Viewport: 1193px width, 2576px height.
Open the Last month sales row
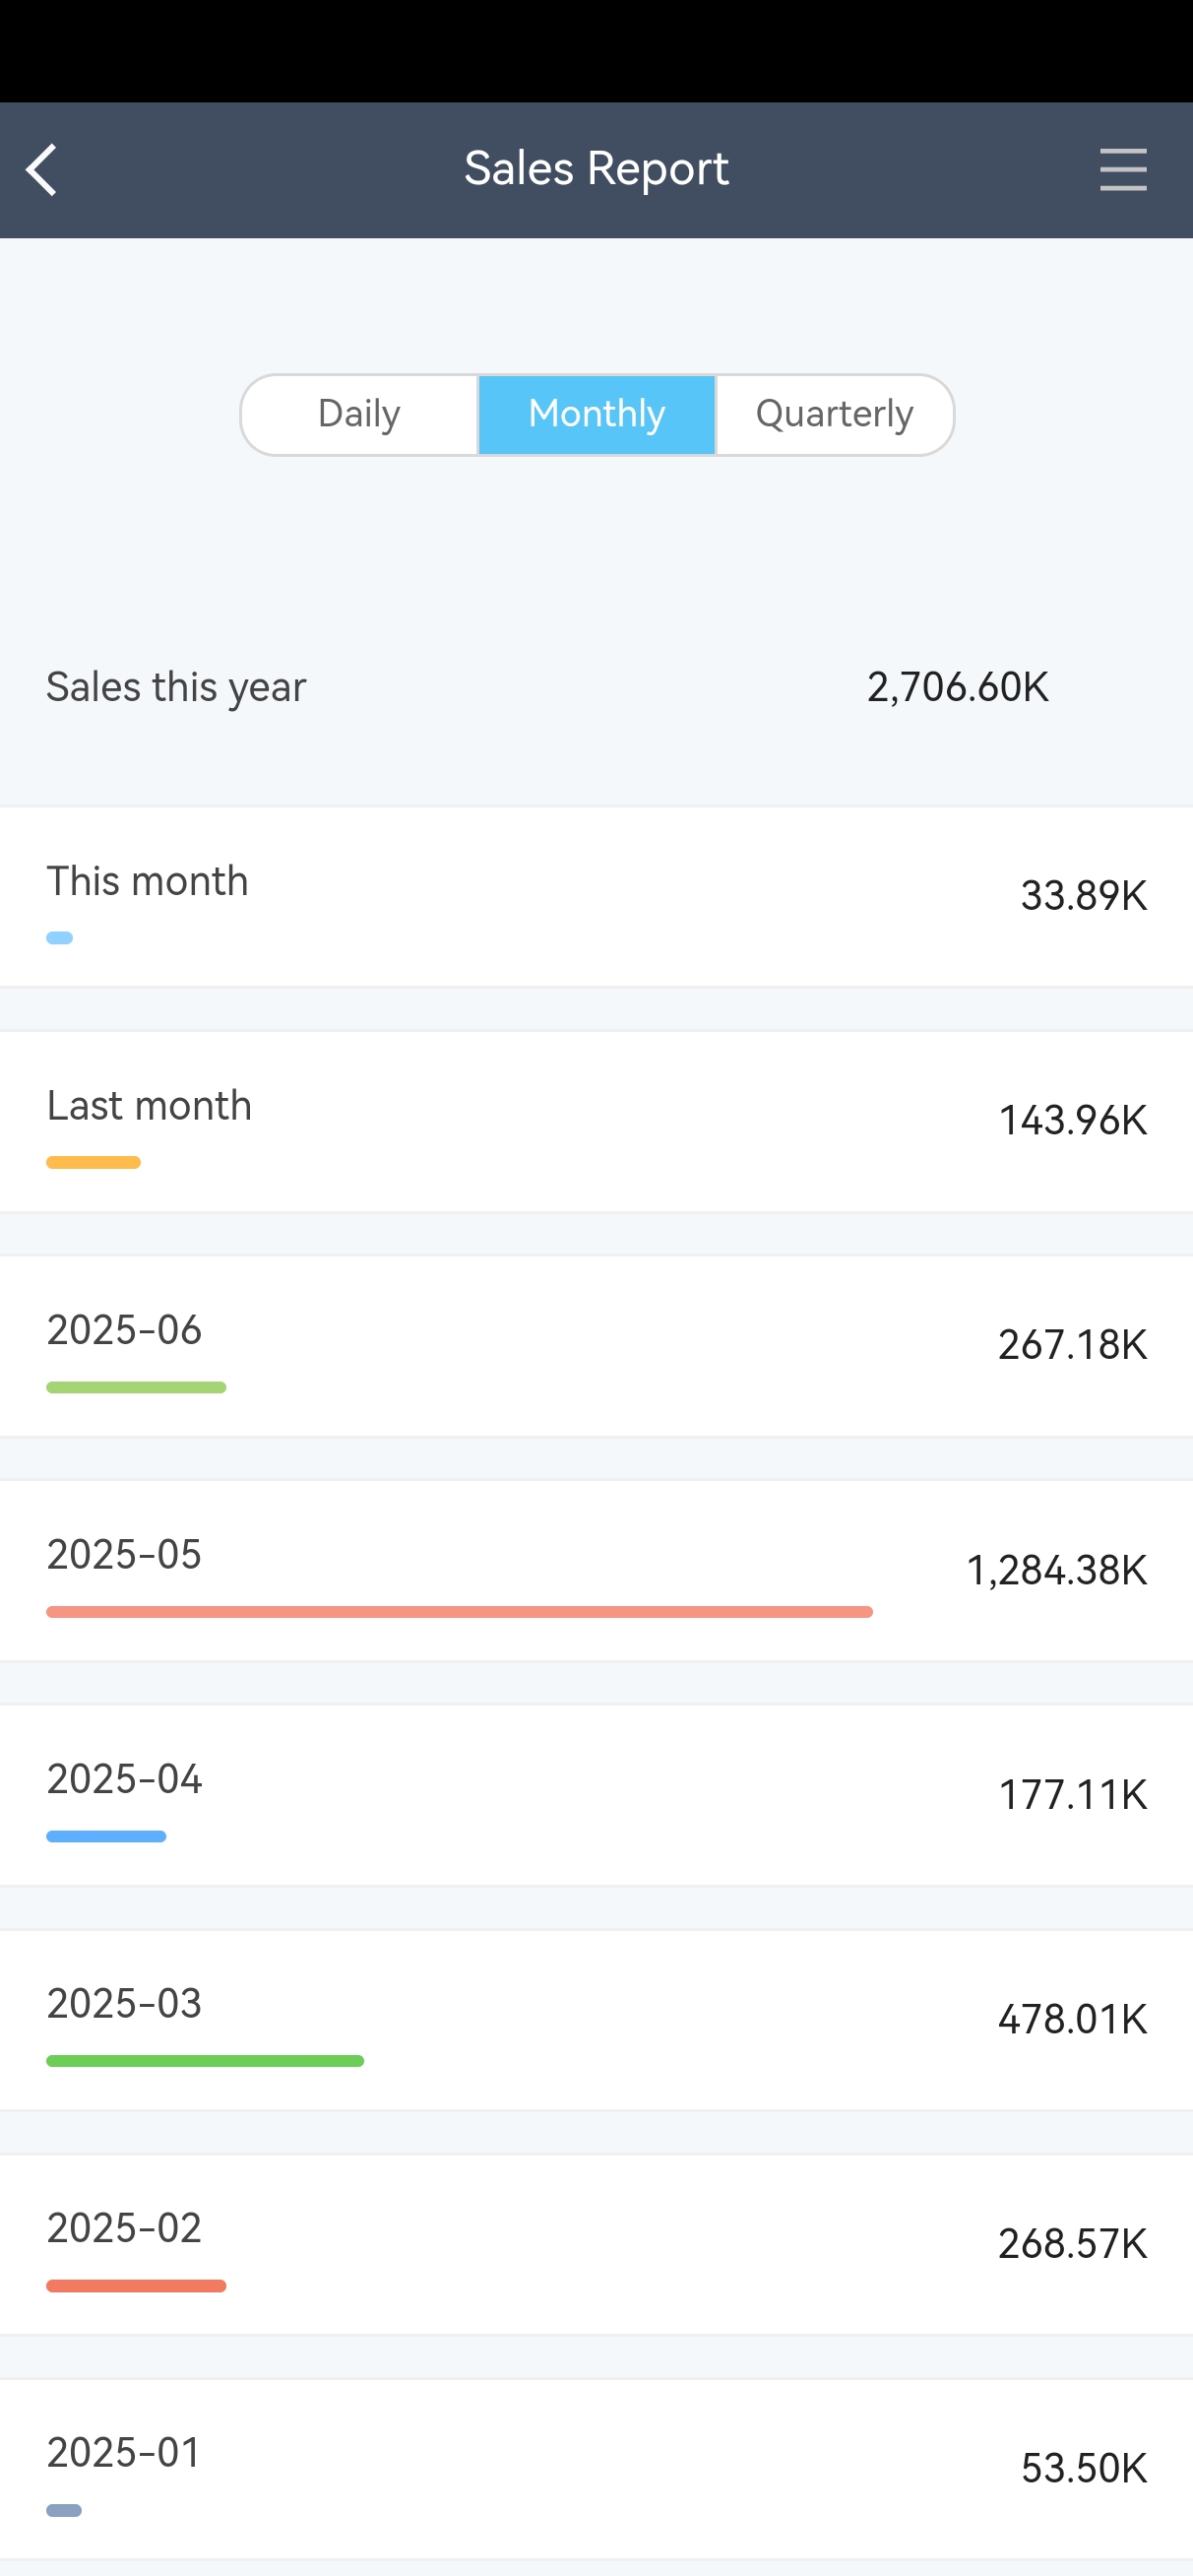click(x=596, y=1121)
